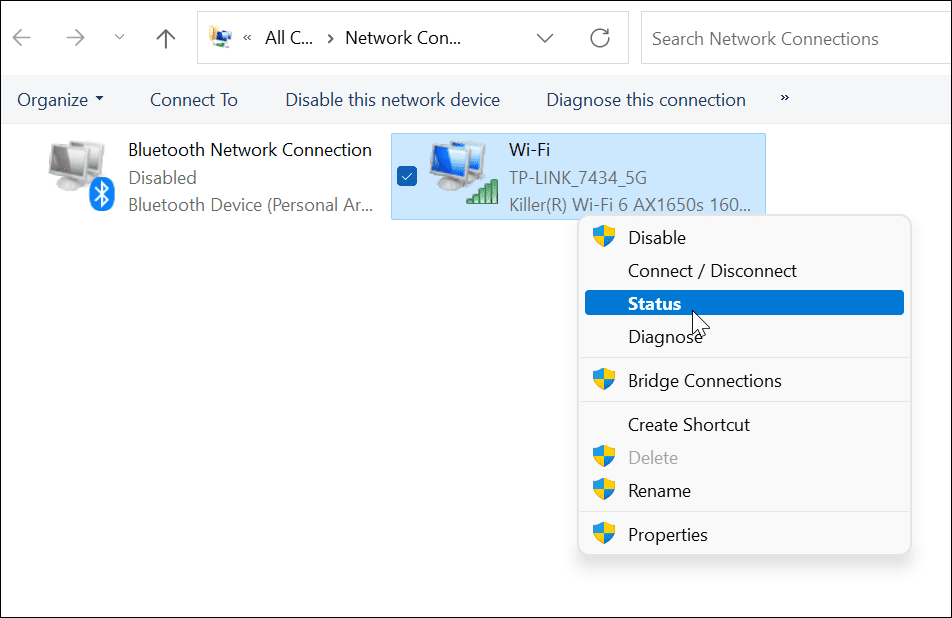Refresh the Network Connections view
952x618 pixels.
pos(599,37)
